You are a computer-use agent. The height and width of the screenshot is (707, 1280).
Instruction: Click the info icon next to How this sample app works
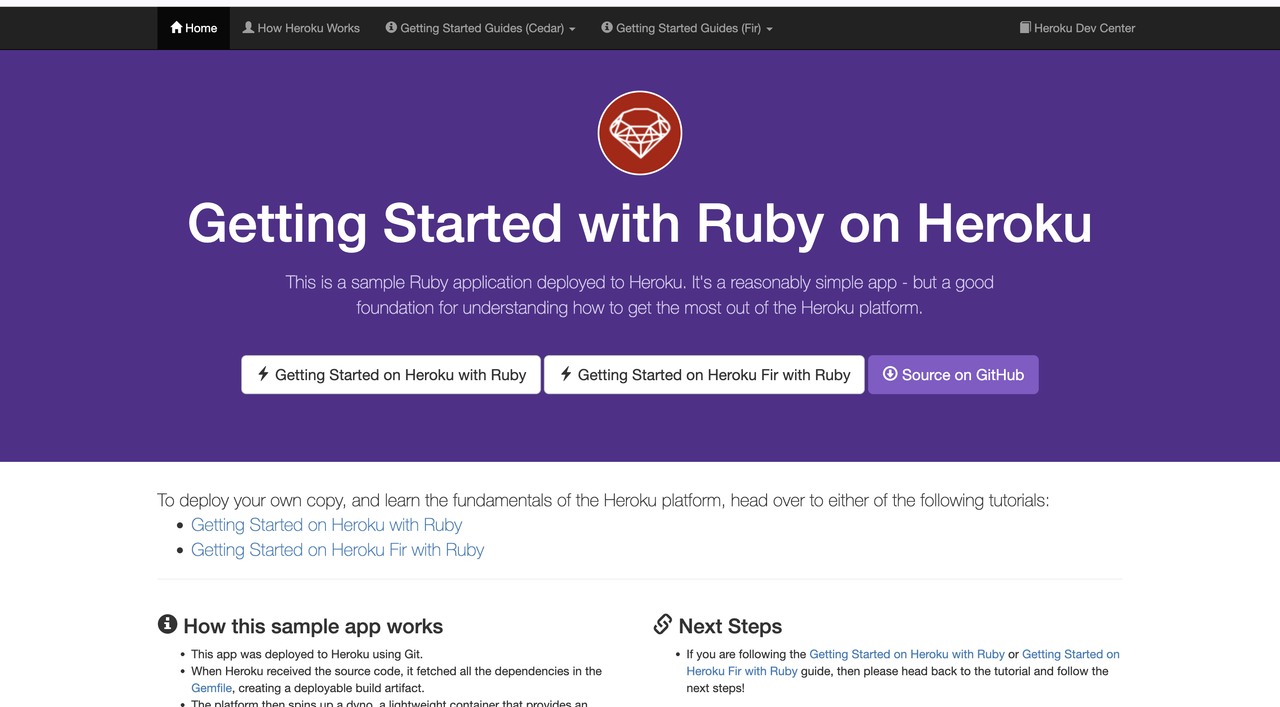168,625
